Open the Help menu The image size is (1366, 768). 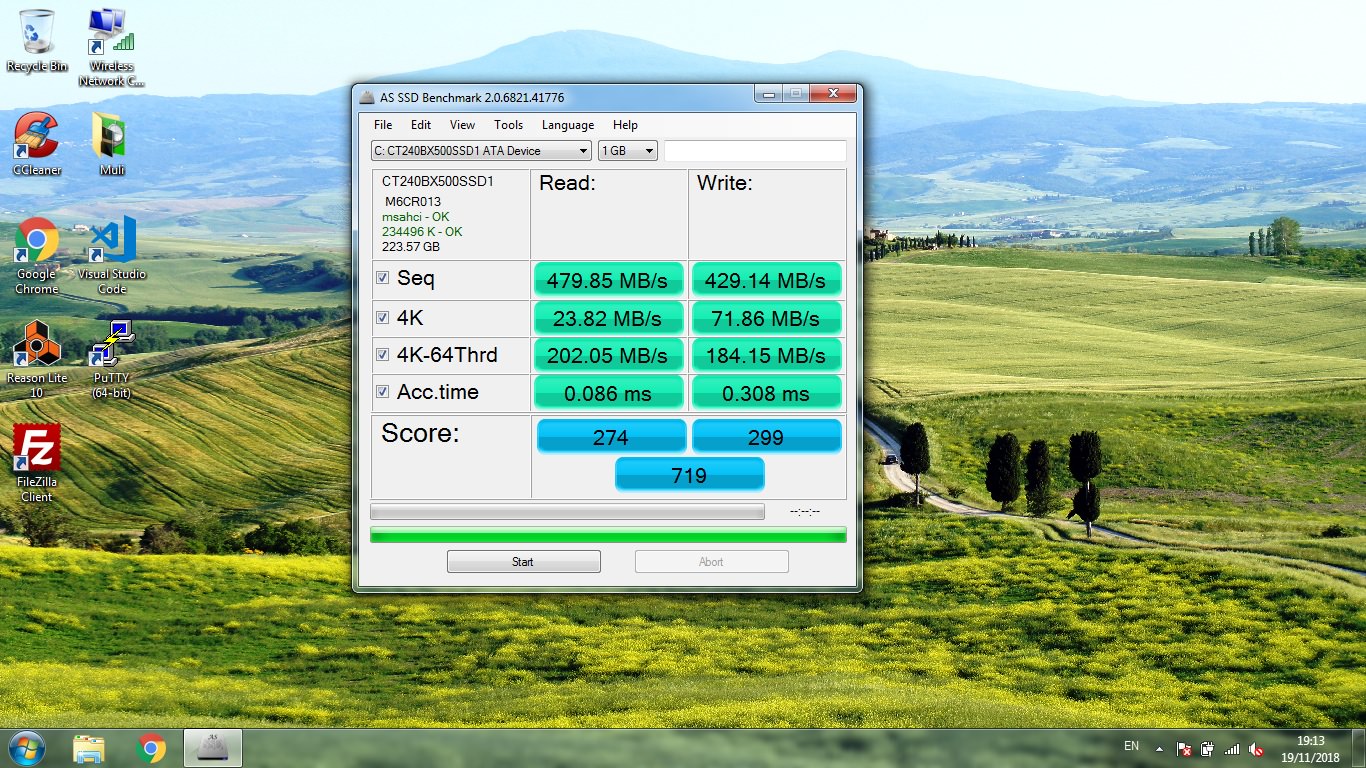[x=625, y=125]
